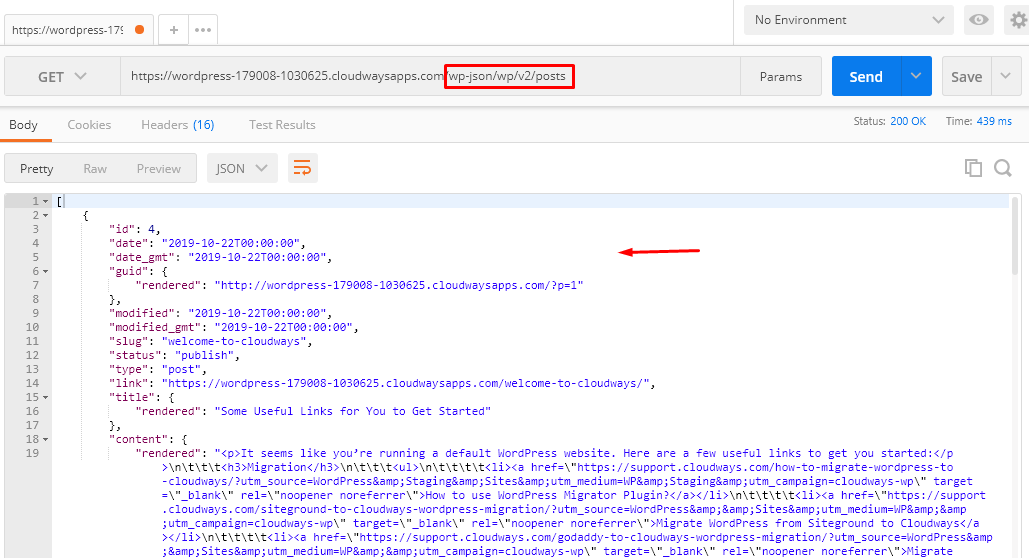Click the status "publish" value
The height and width of the screenshot is (558, 1029).
(204, 355)
